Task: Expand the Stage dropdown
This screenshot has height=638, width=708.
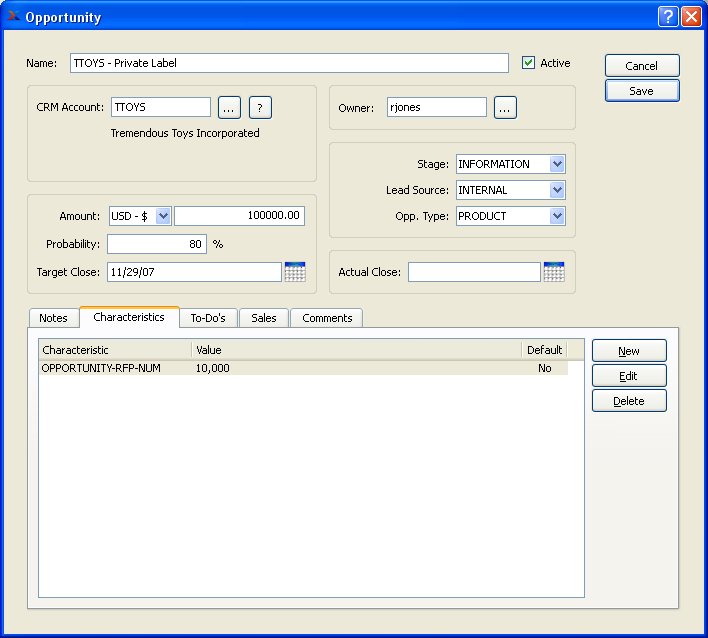Action: coord(557,164)
